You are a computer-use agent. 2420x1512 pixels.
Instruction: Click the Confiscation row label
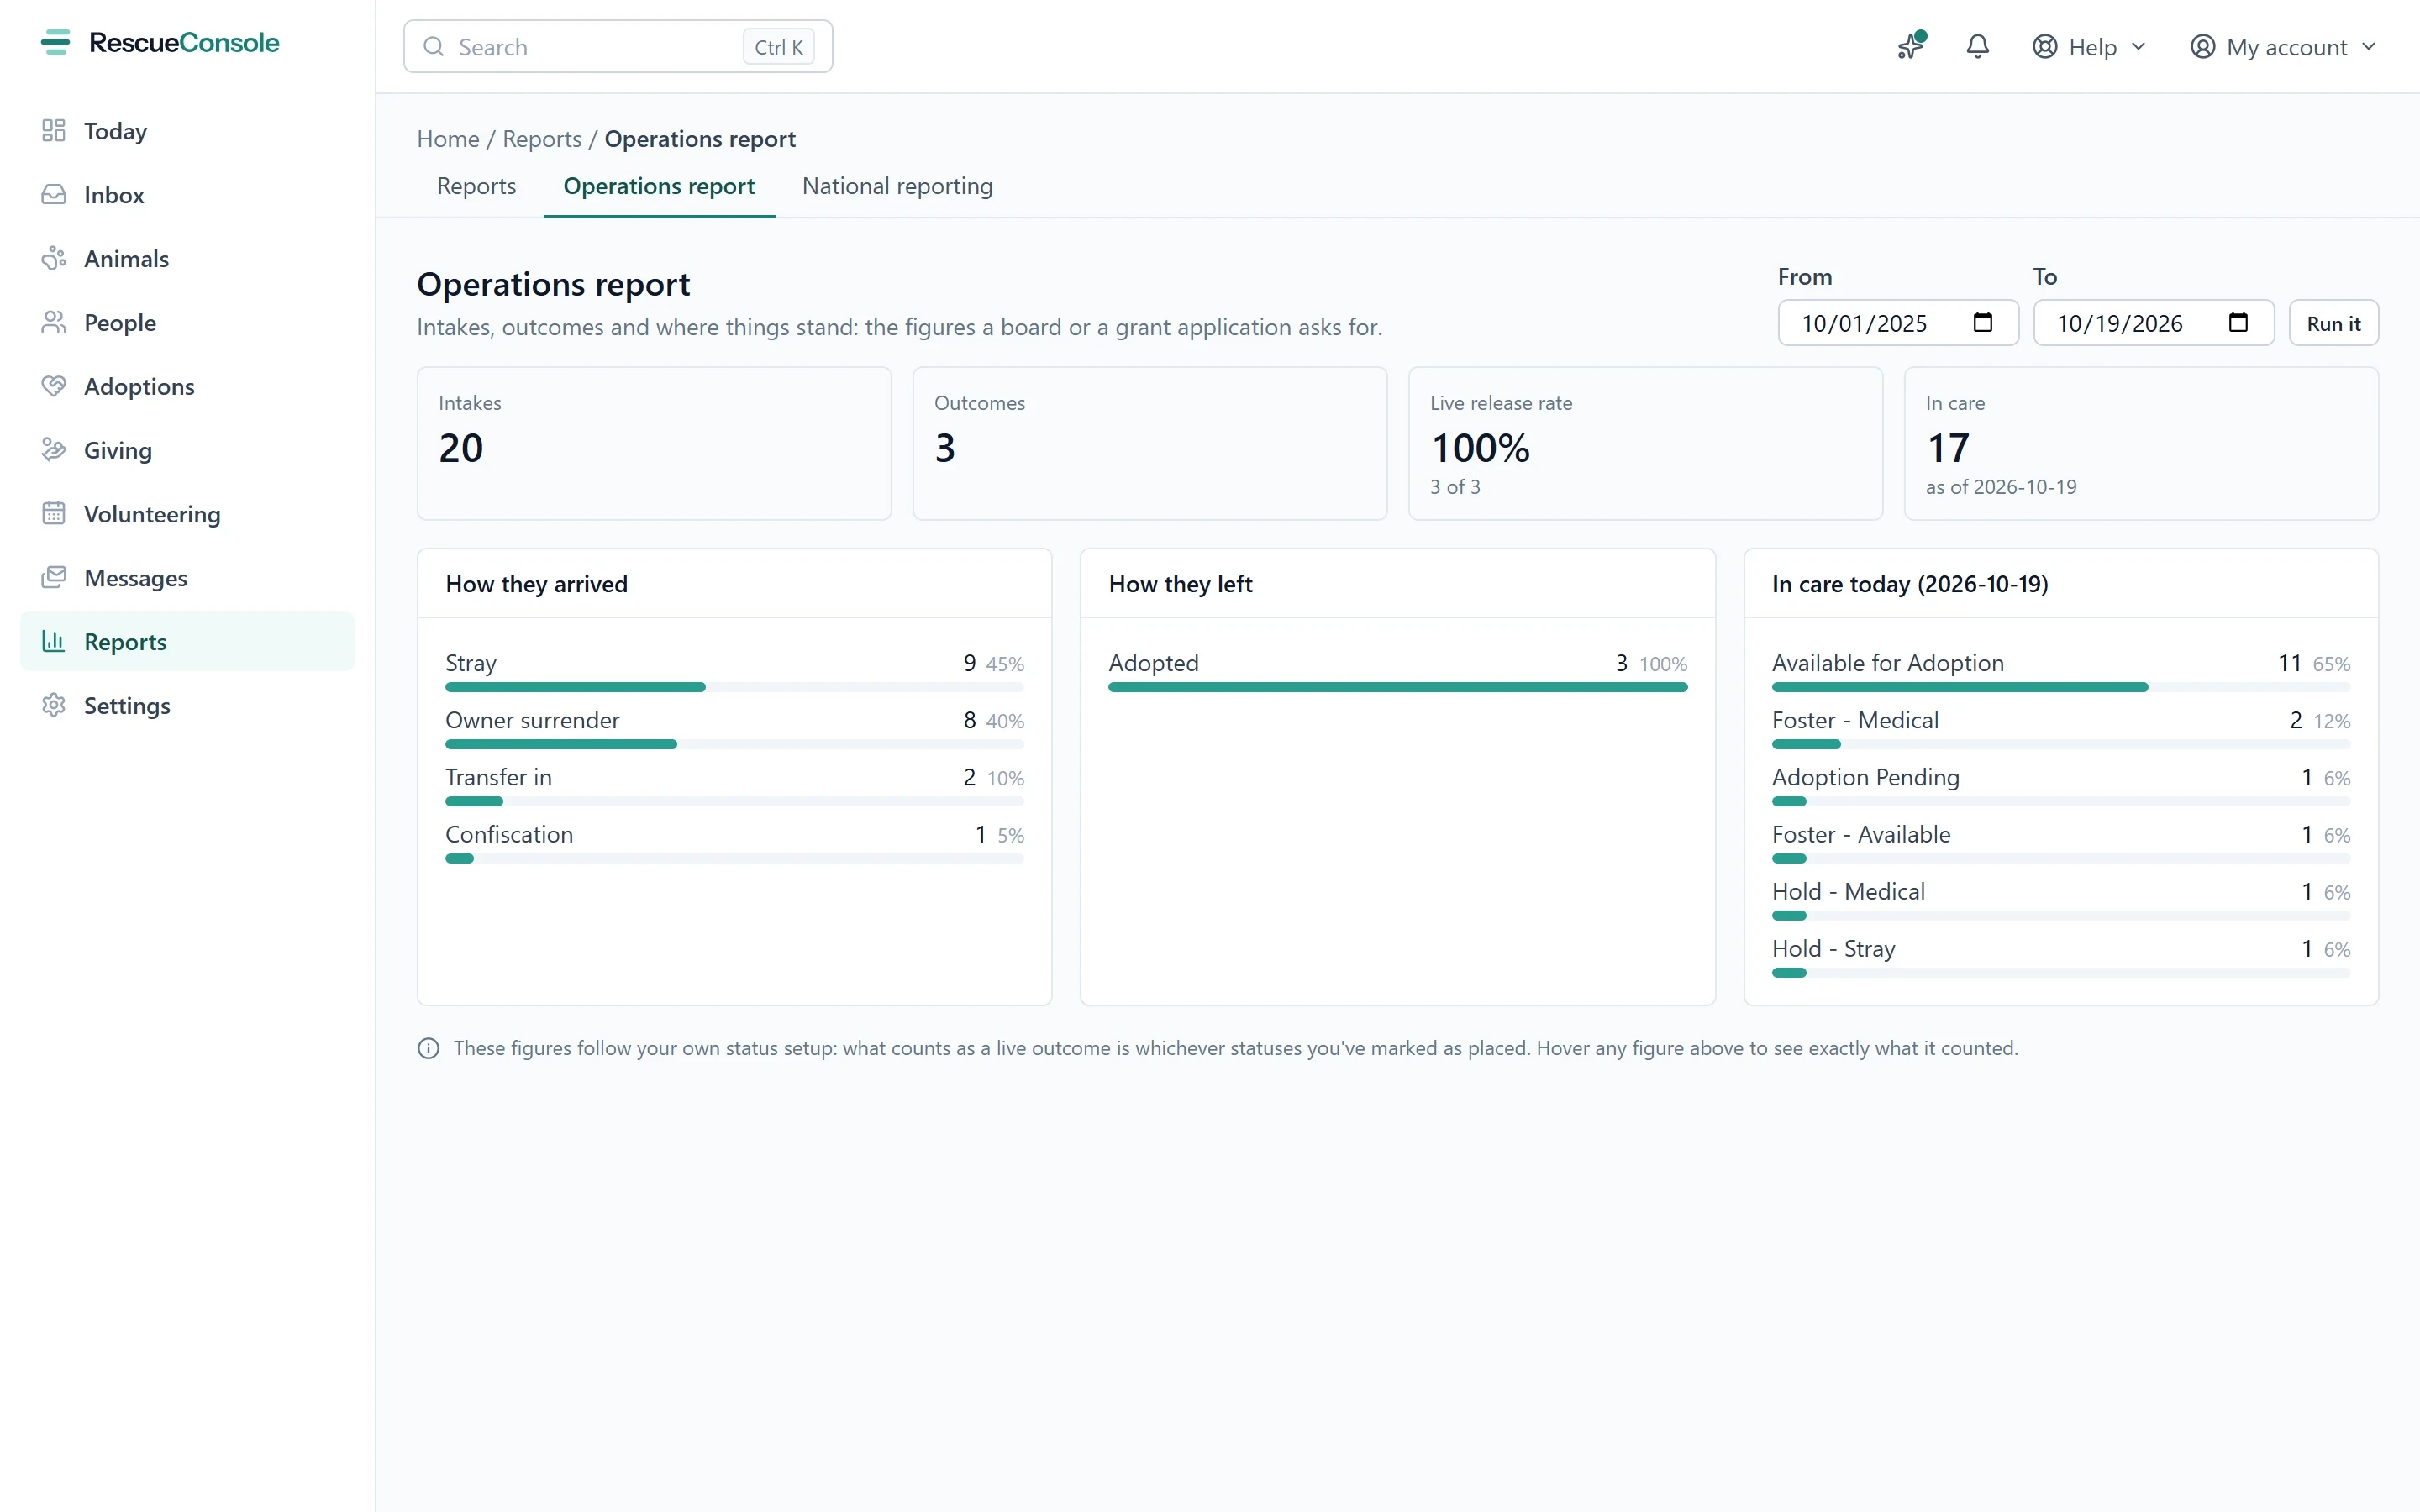coord(510,834)
